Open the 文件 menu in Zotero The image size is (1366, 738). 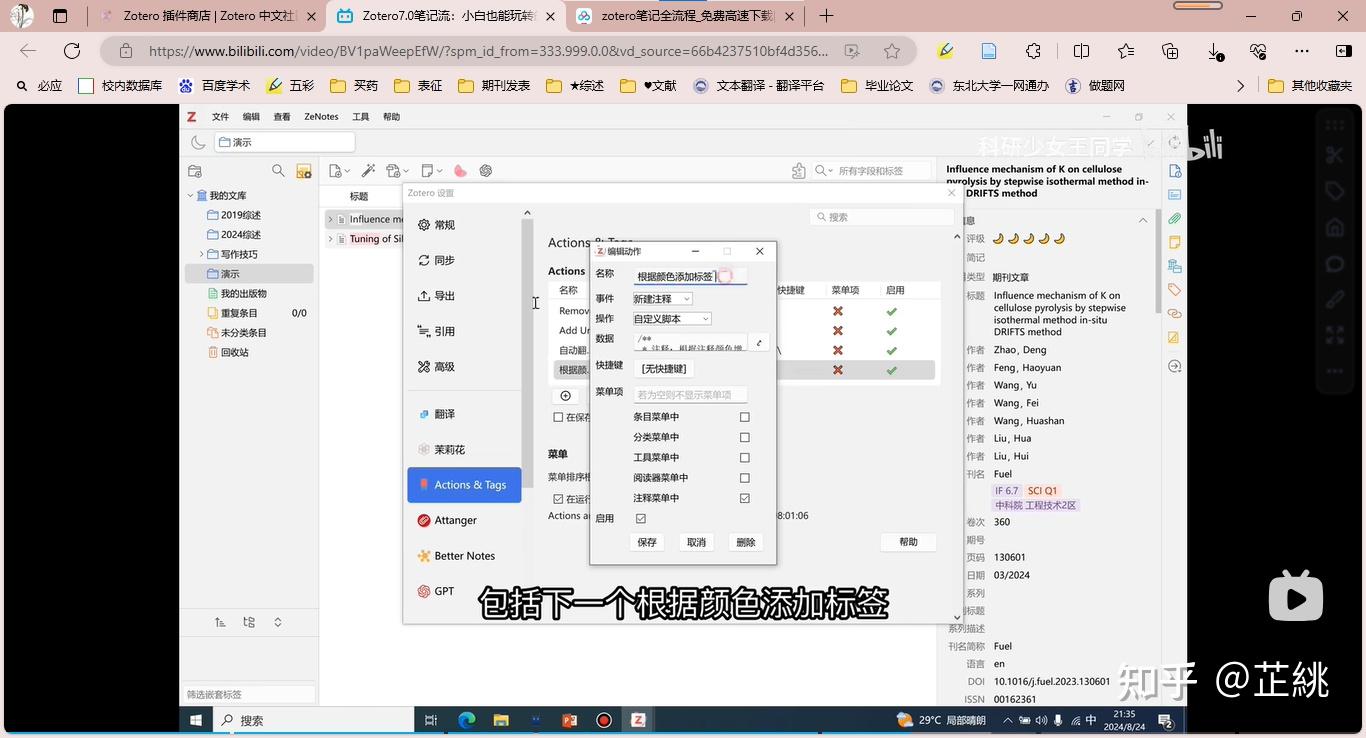click(x=220, y=117)
